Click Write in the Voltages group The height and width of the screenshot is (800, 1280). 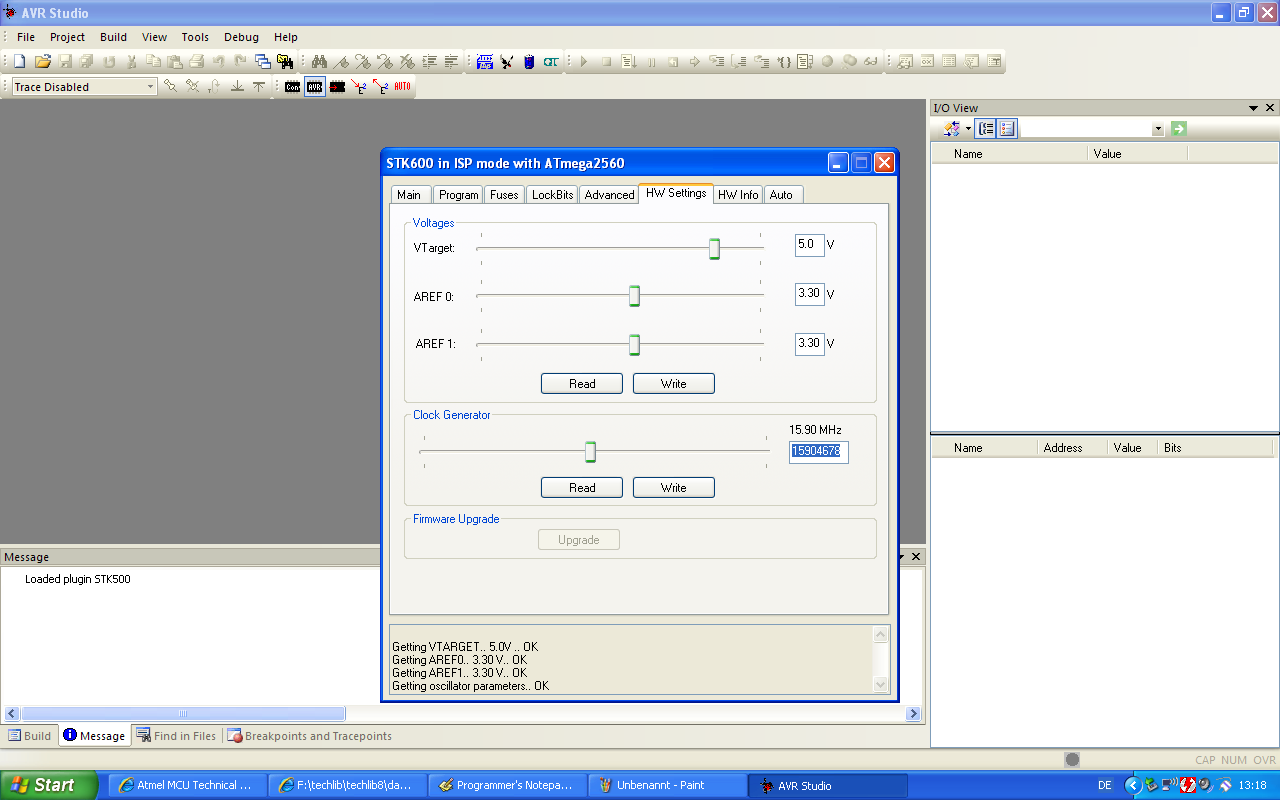674,384
